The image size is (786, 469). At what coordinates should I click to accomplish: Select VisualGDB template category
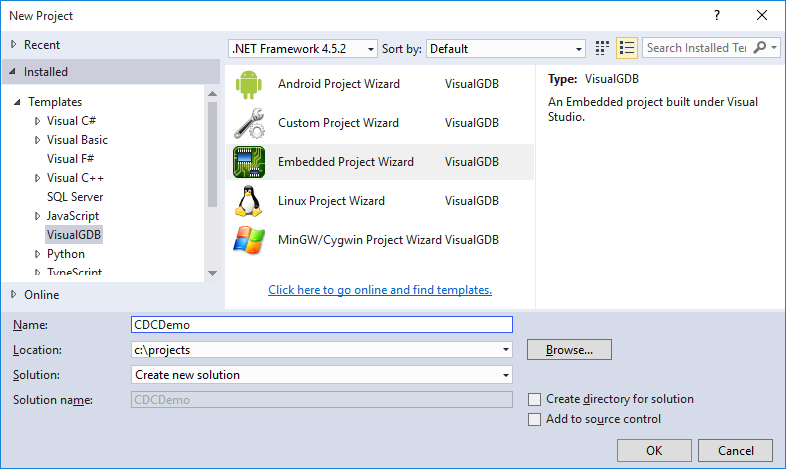[x=74, y=235]
